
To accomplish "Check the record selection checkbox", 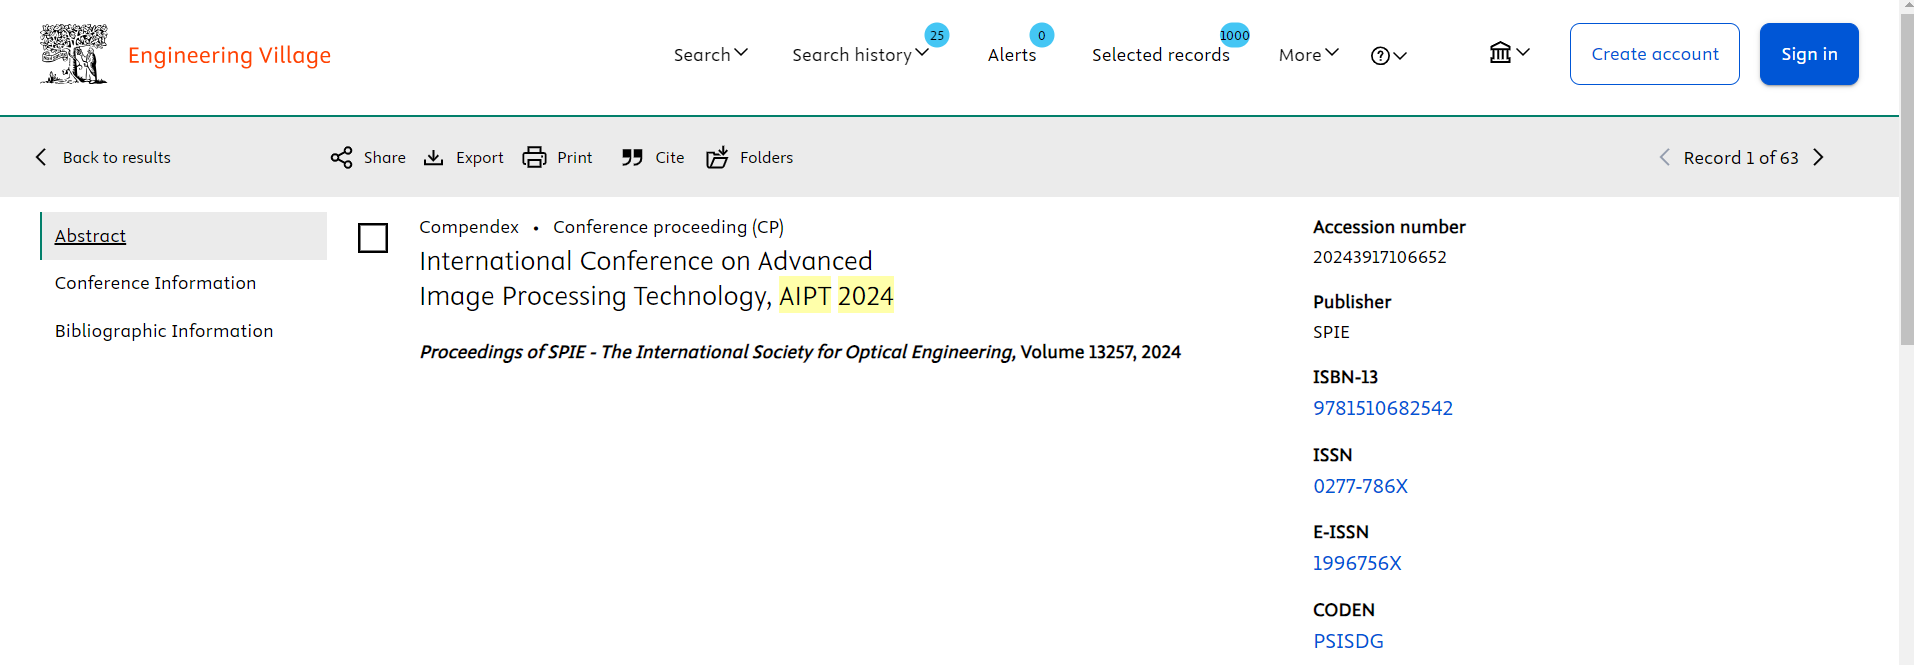I will (373, 238).
